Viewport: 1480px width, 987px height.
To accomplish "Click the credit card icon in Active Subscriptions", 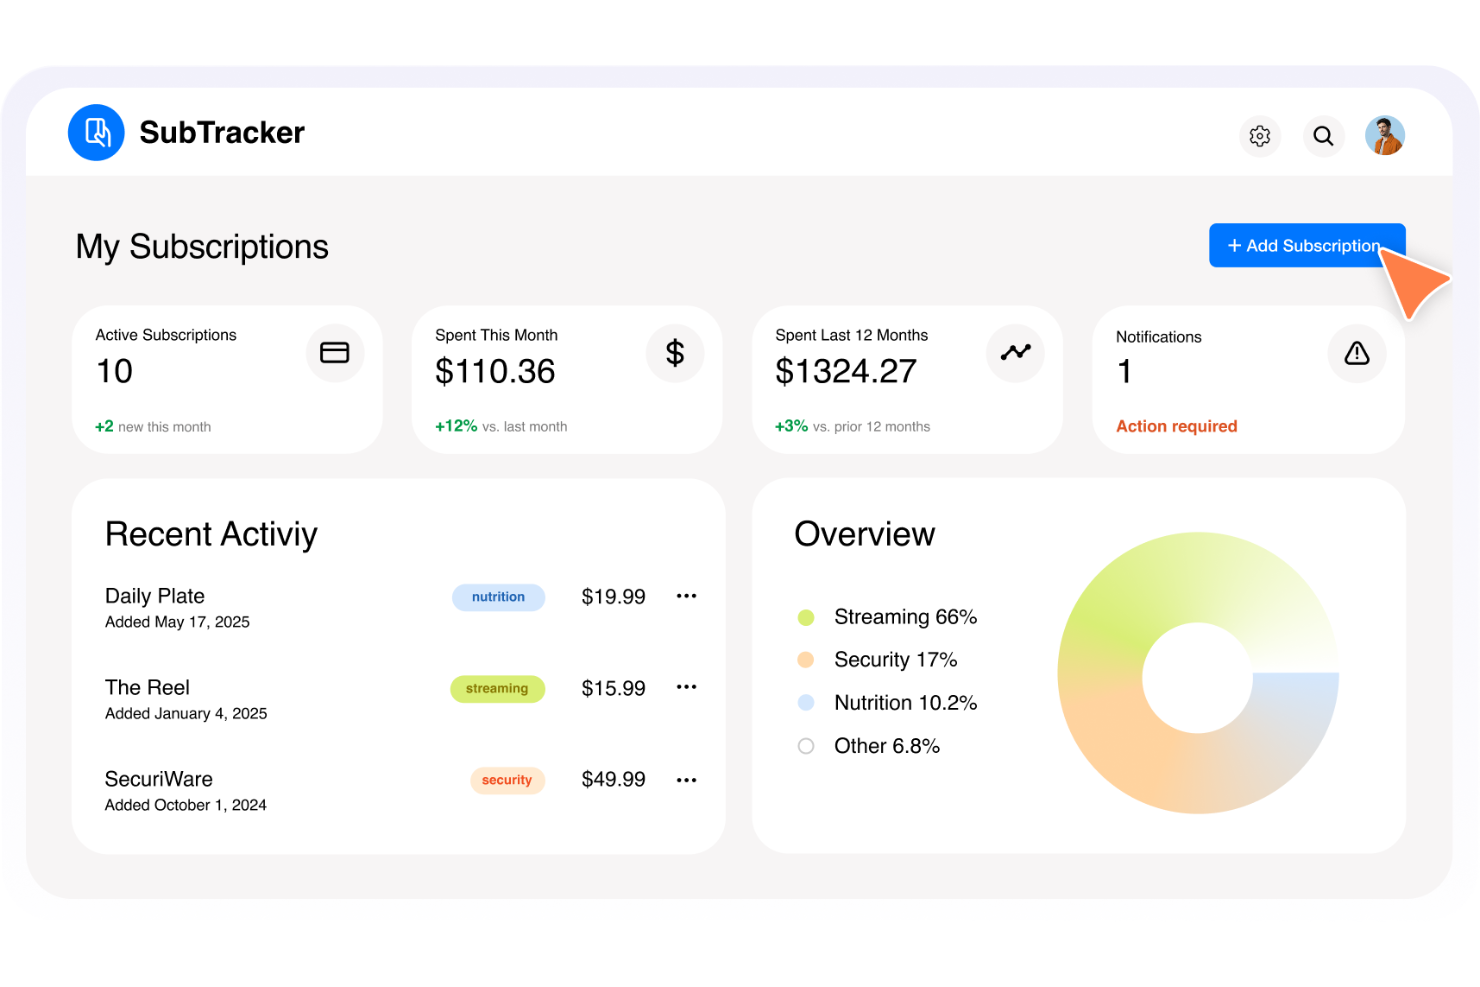I will pyautogui.click(x=334, y=353).
